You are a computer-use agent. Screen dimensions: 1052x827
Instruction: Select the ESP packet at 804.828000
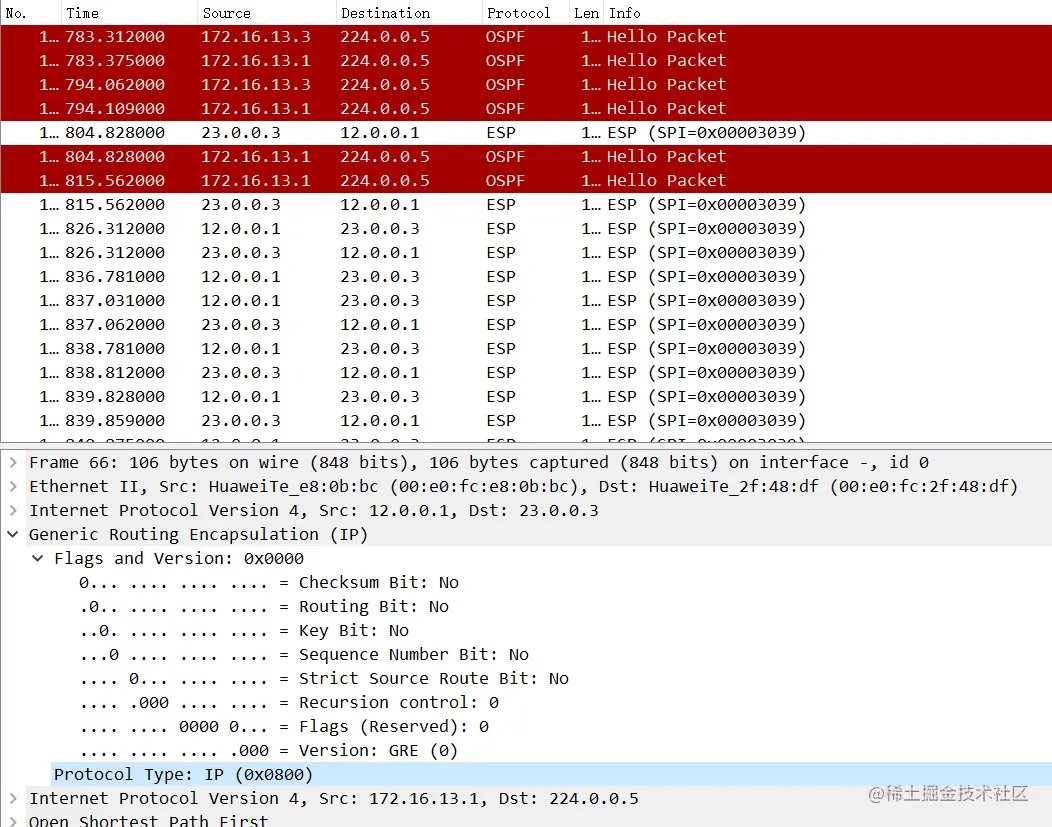pyautogui.click(x=526, y=133)
